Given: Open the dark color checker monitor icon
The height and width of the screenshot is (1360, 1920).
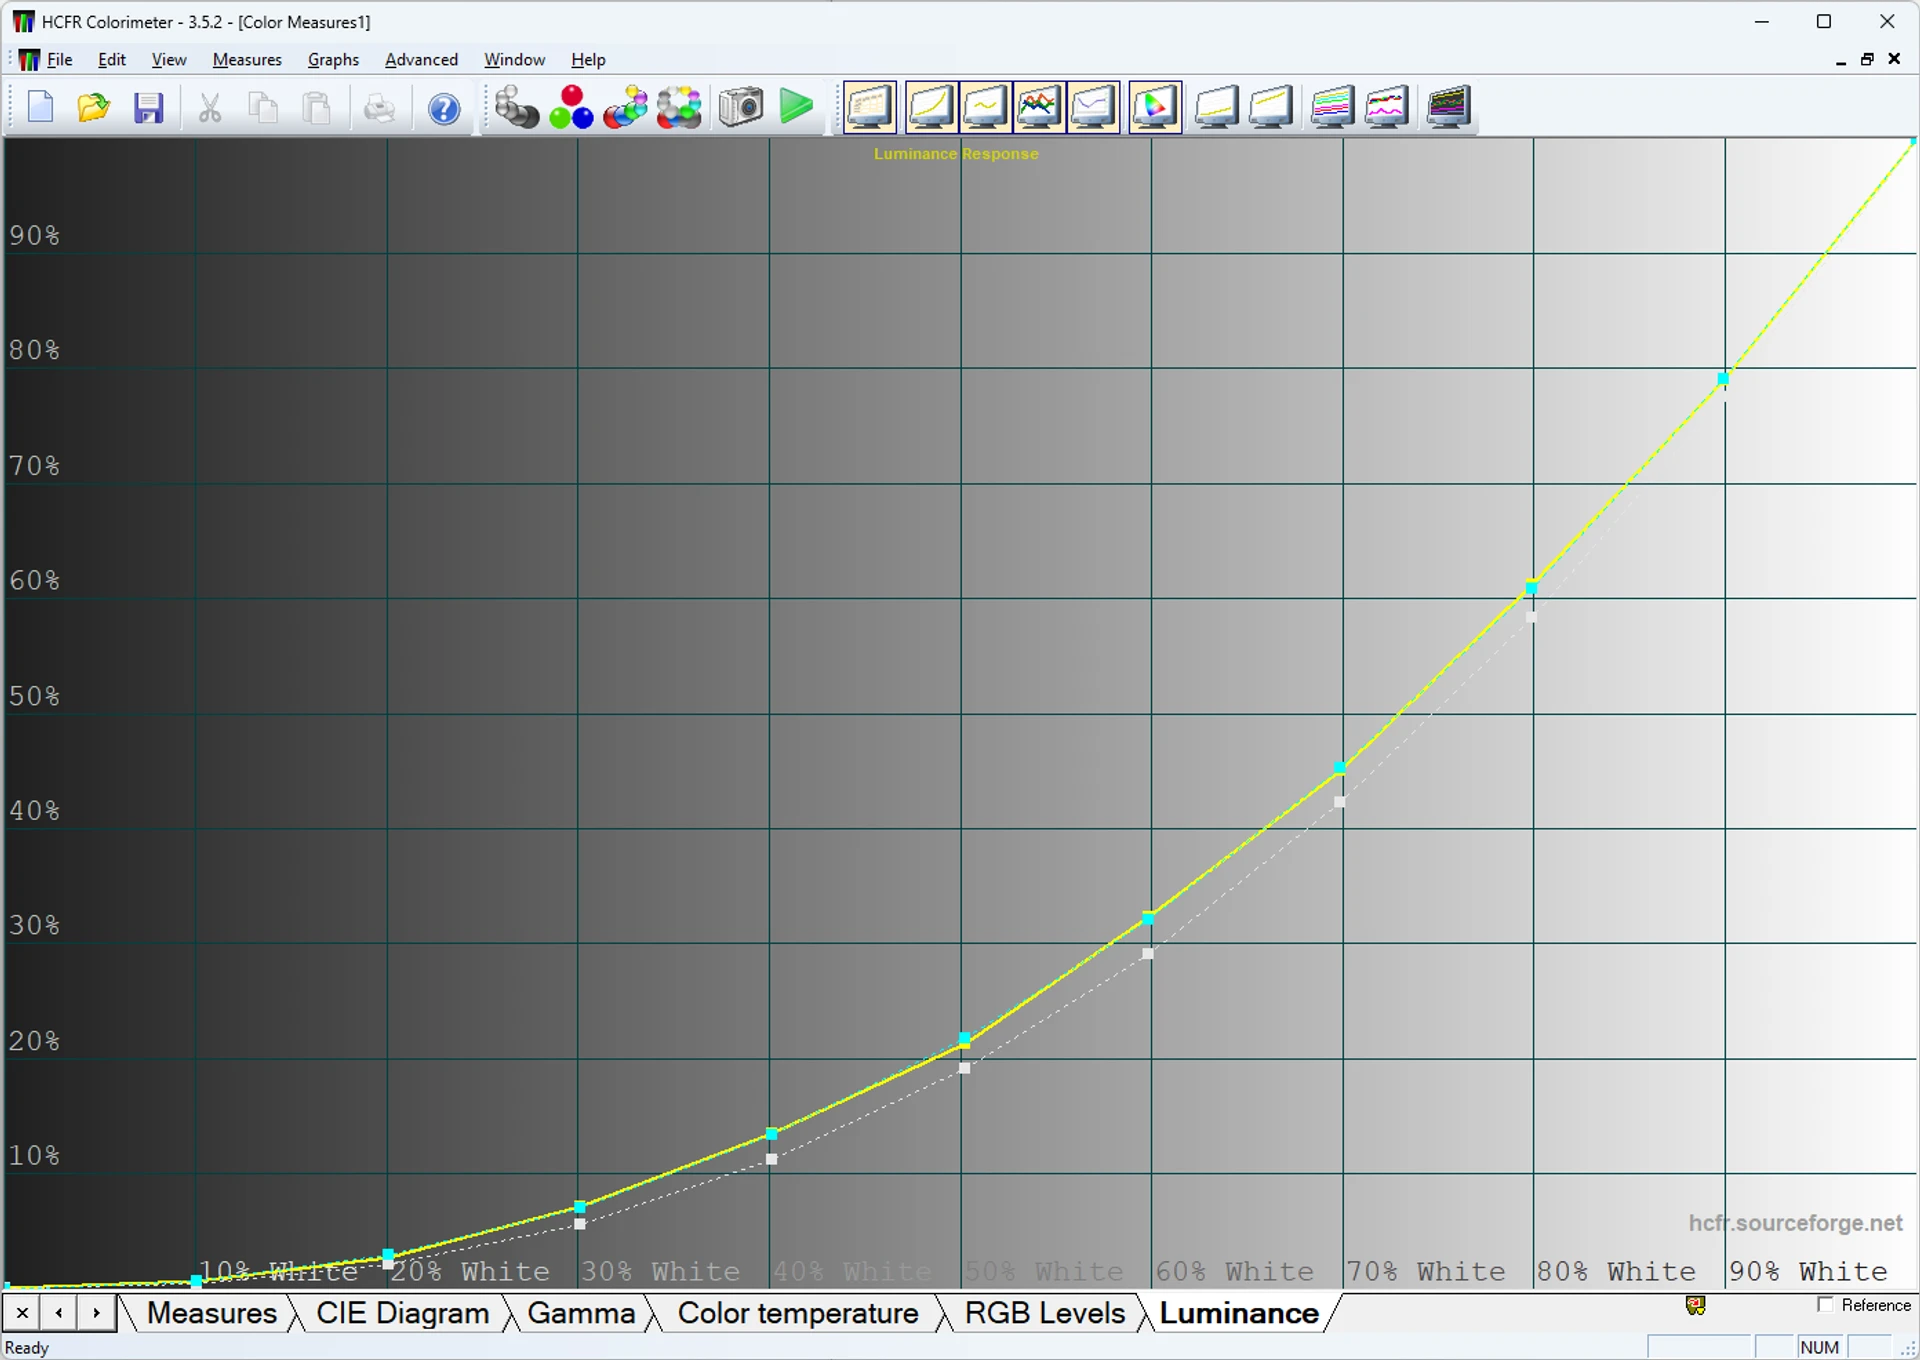Looking at the screenshot, I should (x=1449, y=107).
